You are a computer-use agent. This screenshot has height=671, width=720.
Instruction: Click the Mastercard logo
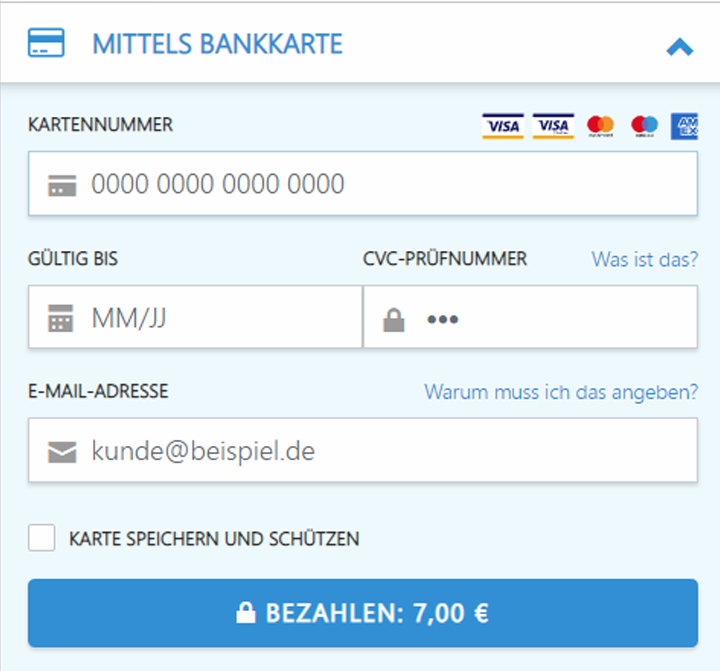point(600,125)
